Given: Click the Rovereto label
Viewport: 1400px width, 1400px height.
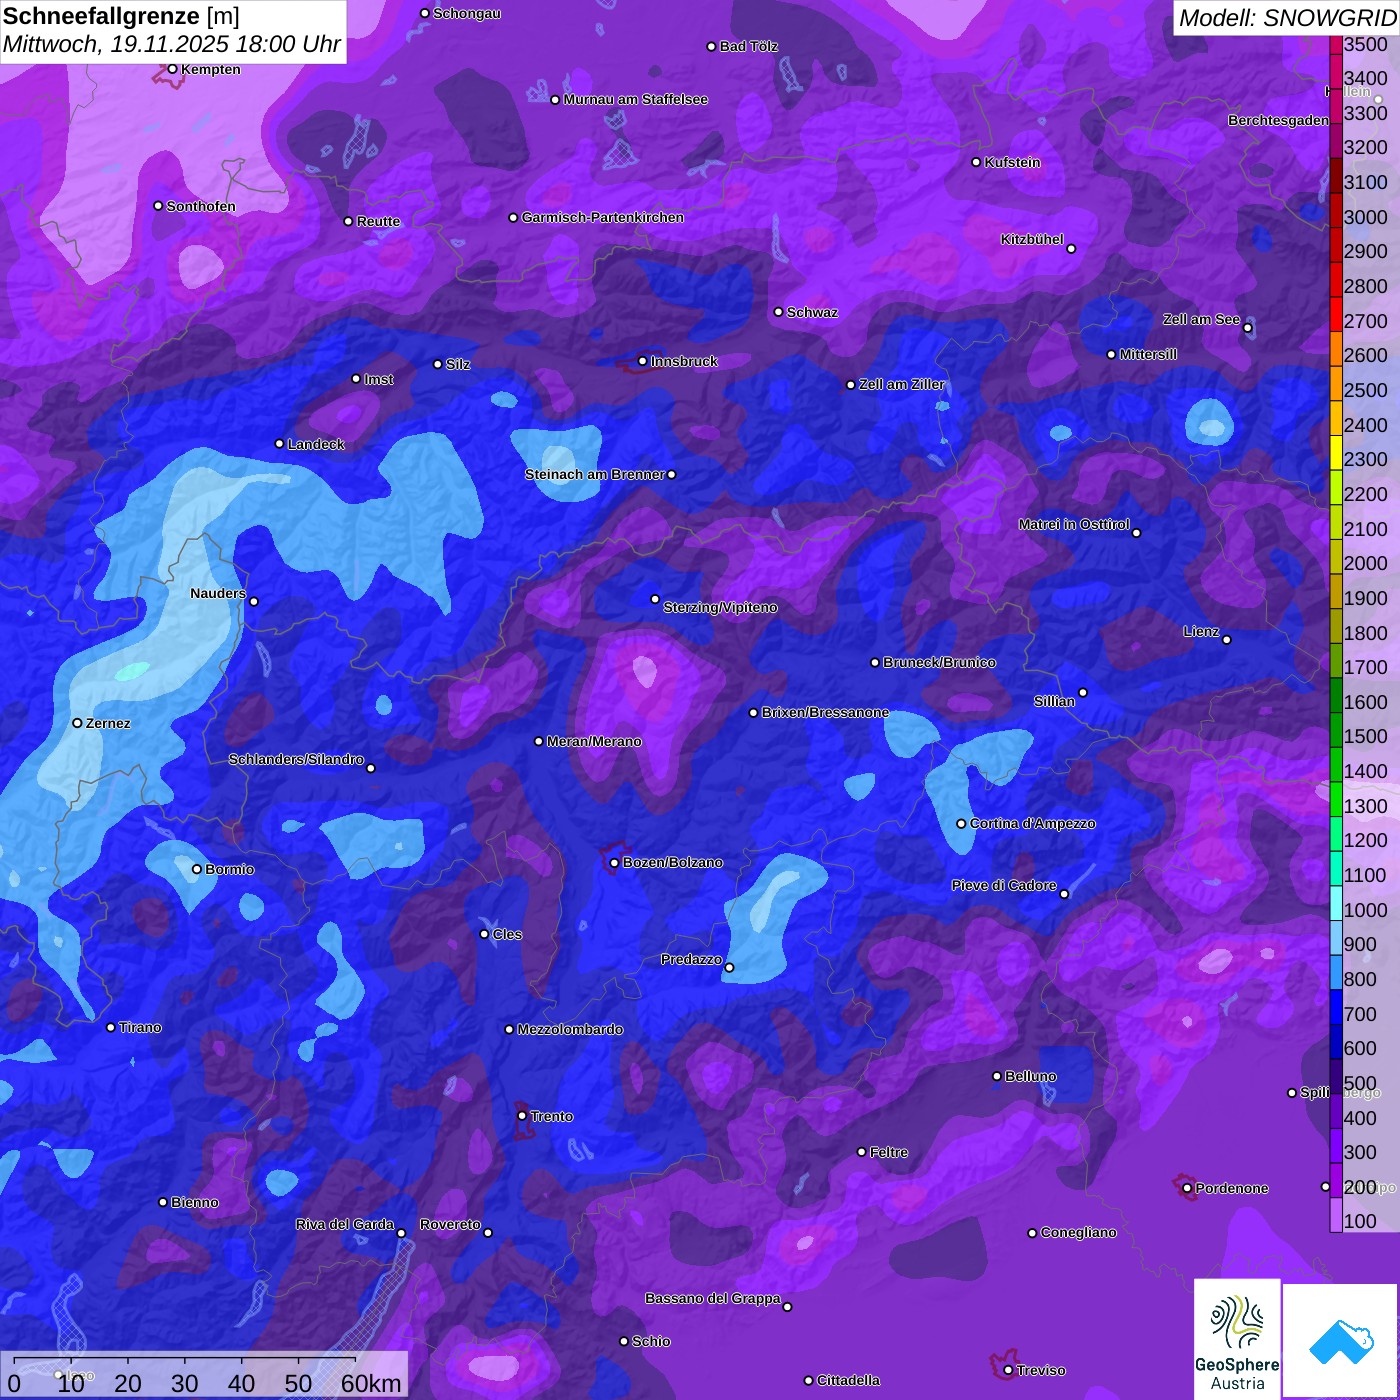Looking at the screenshot, I should click(450, 1224).
